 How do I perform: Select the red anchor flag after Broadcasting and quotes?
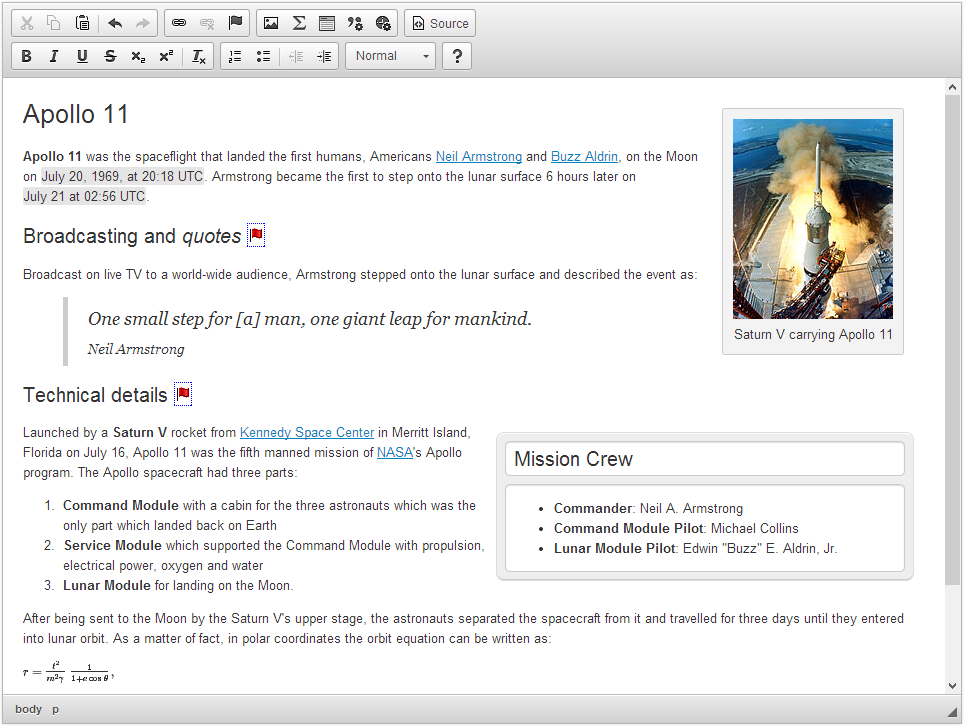click(x=256, y=235)
